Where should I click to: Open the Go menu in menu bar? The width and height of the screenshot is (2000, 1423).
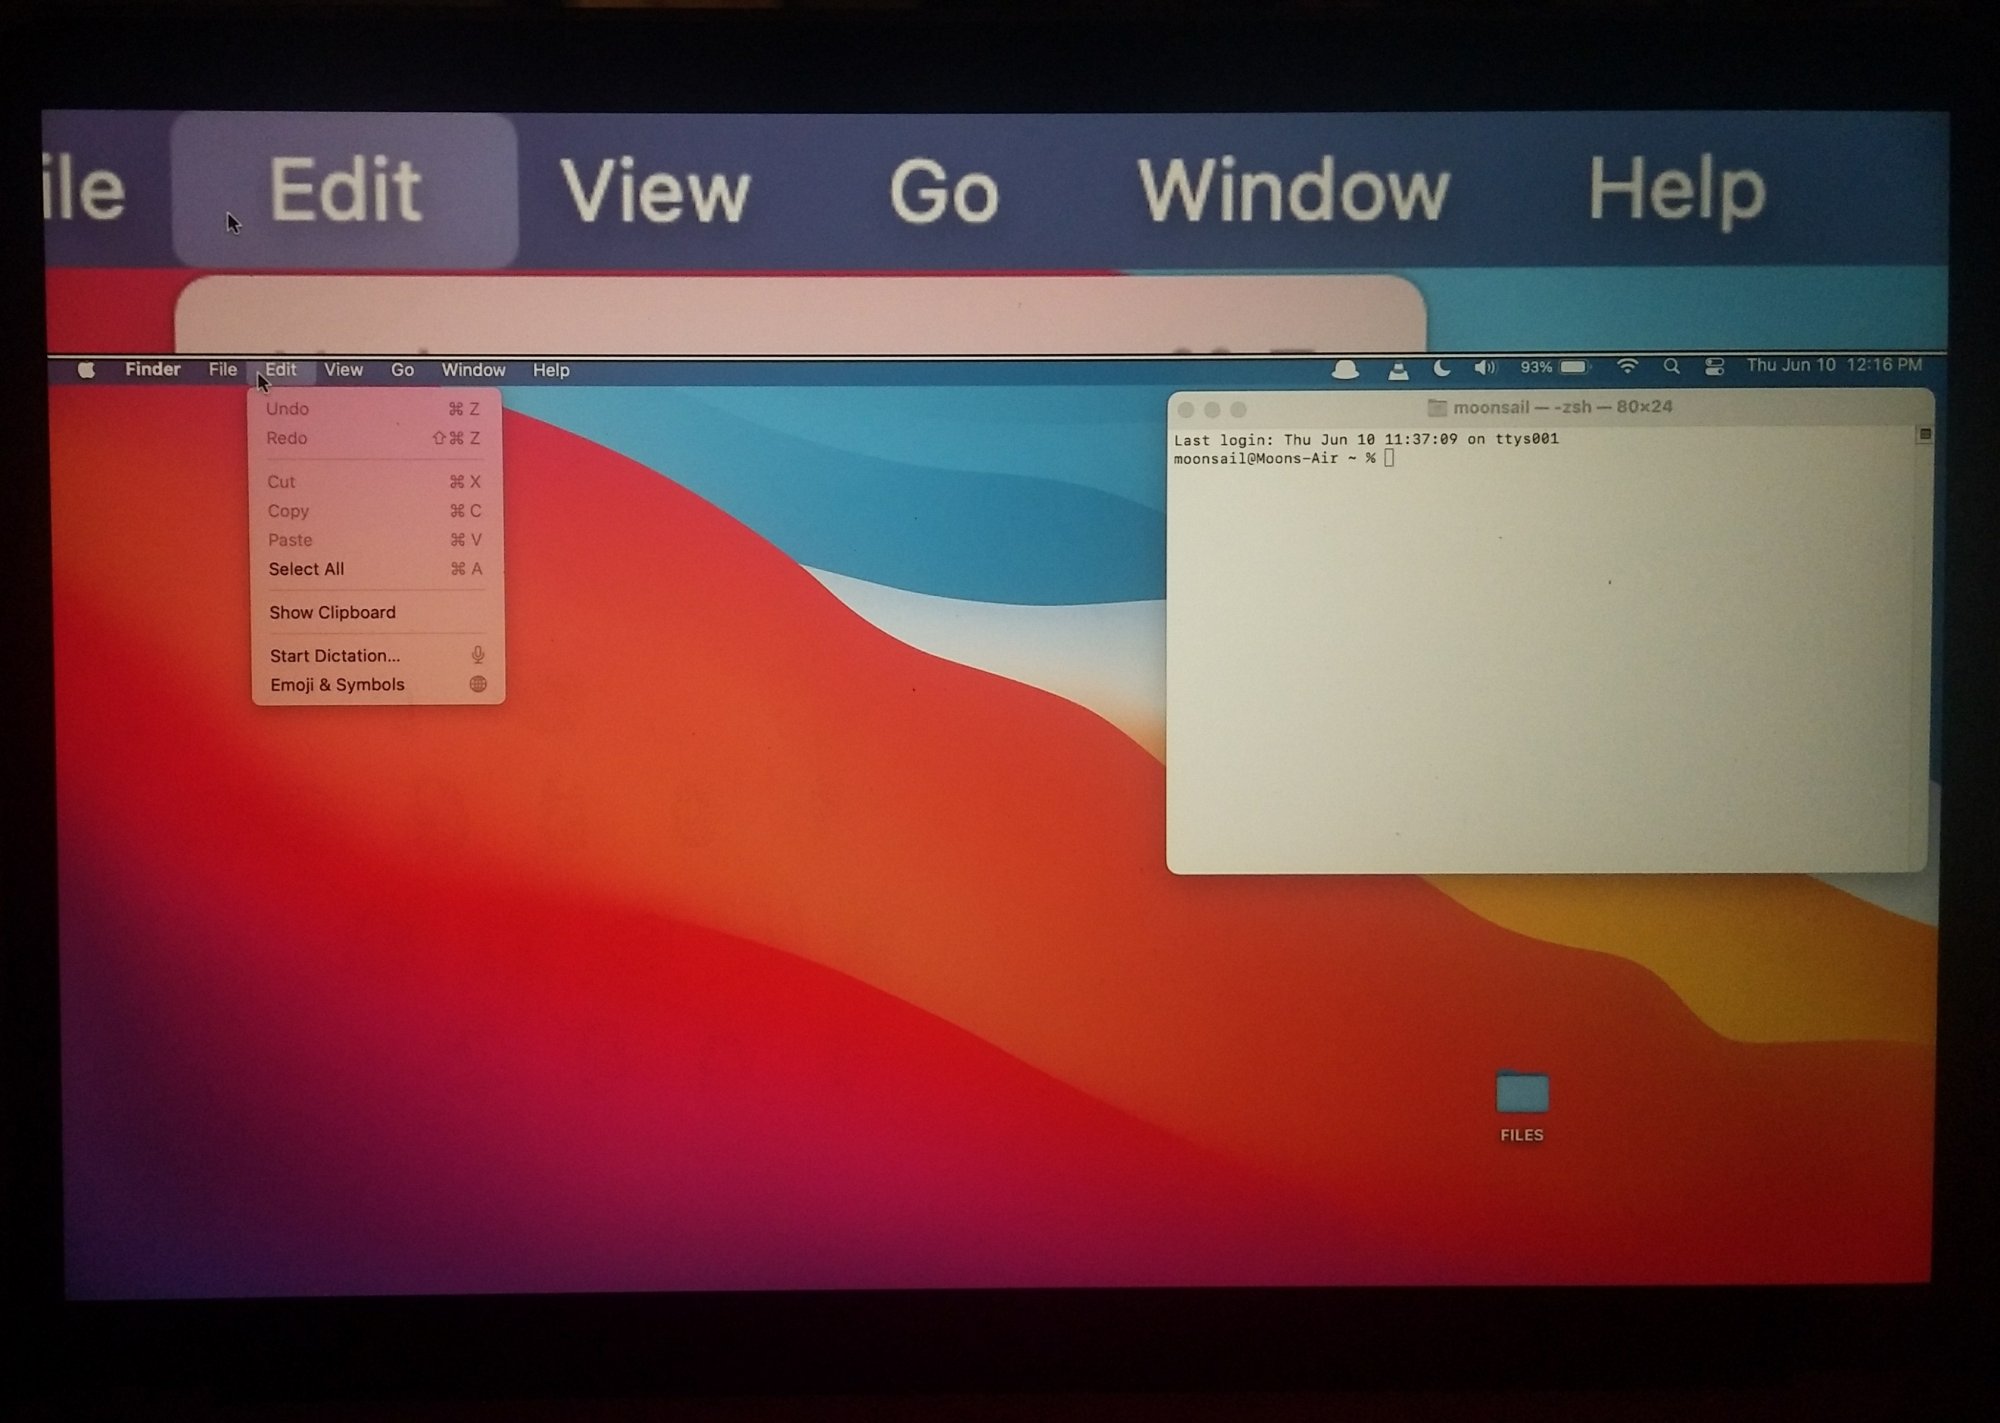click(x=402, y=370)
